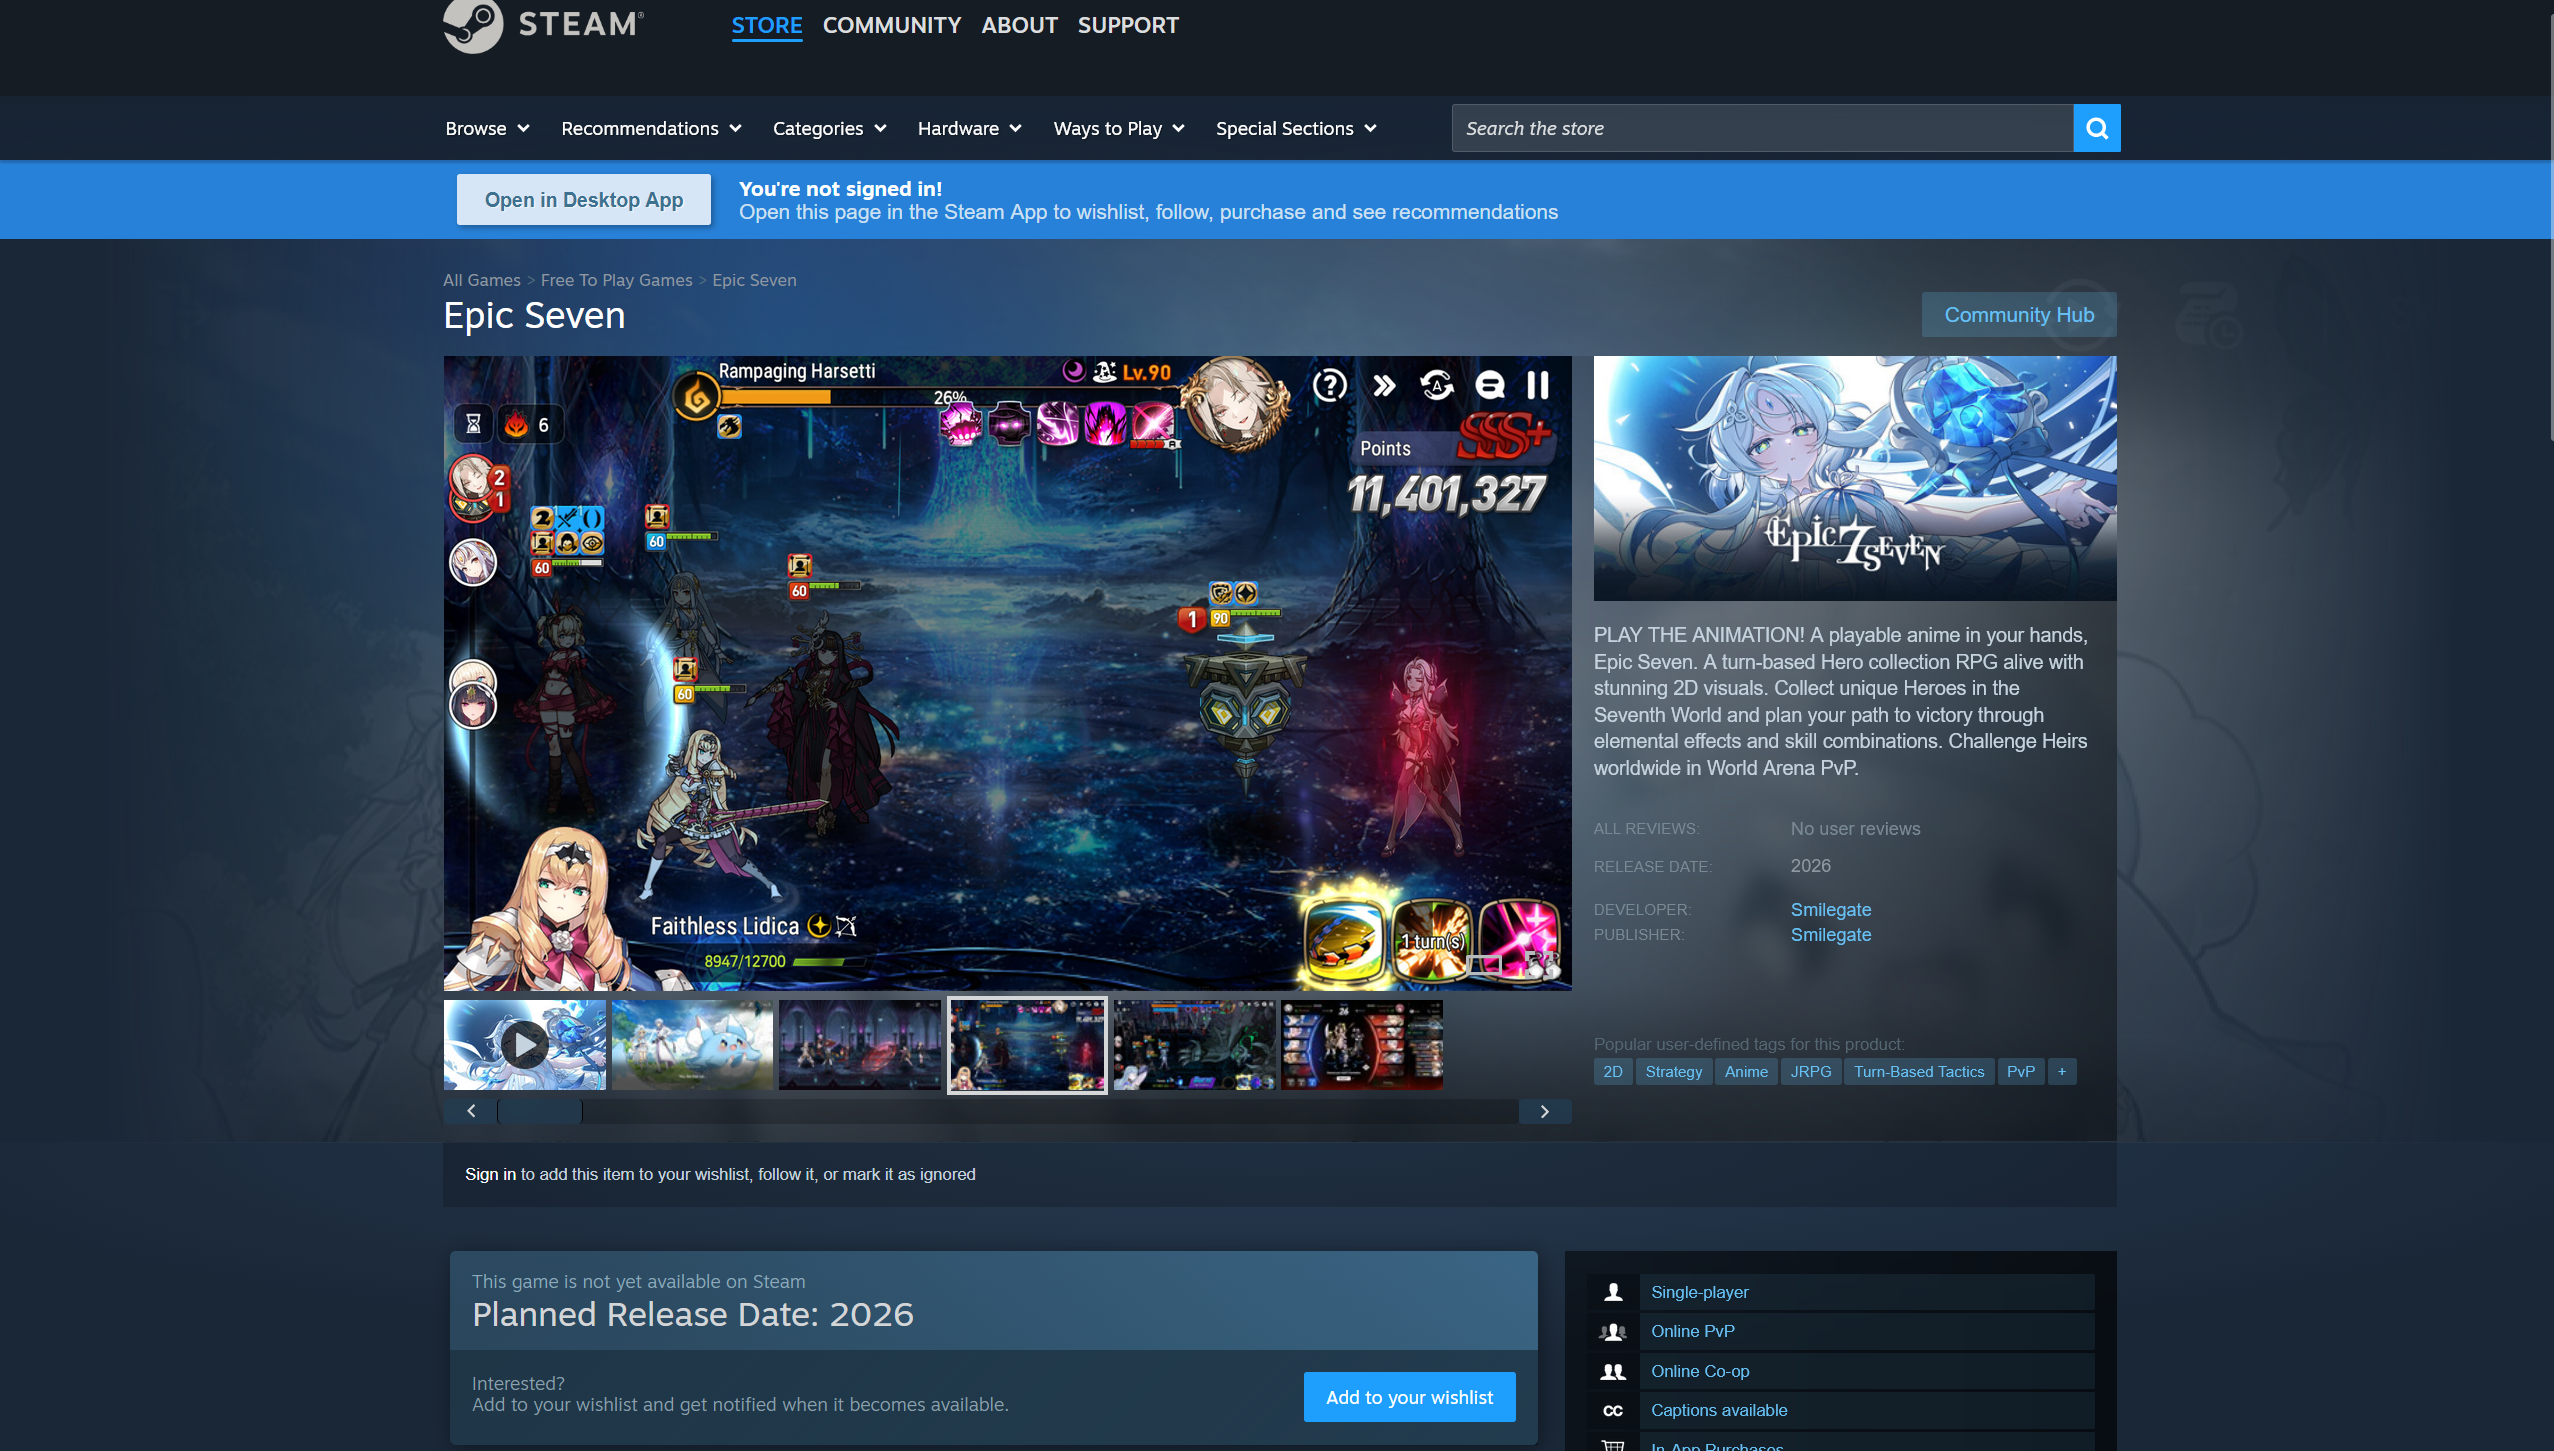Select the highlighted fourth screenshot thumbnail
This screenshot has height=1451, width=2554.
pos(1027,1045)
